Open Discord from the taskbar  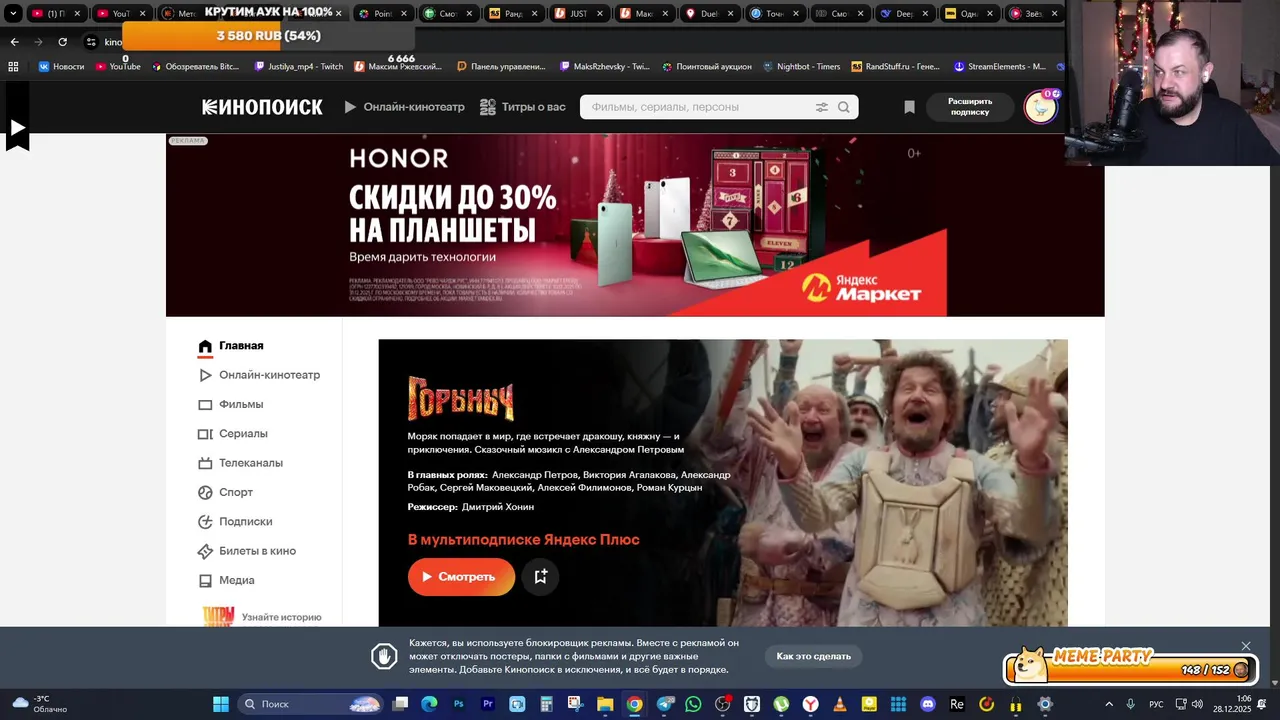(927, 704)
